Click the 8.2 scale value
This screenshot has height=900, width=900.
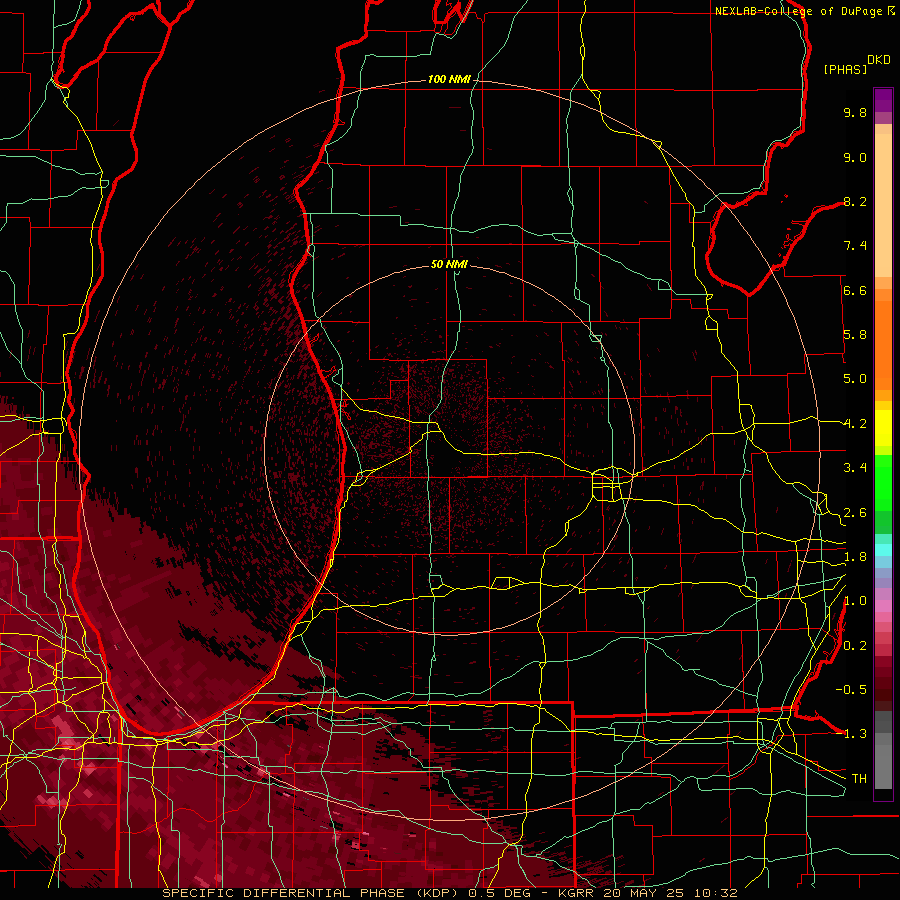click(855, 201)
